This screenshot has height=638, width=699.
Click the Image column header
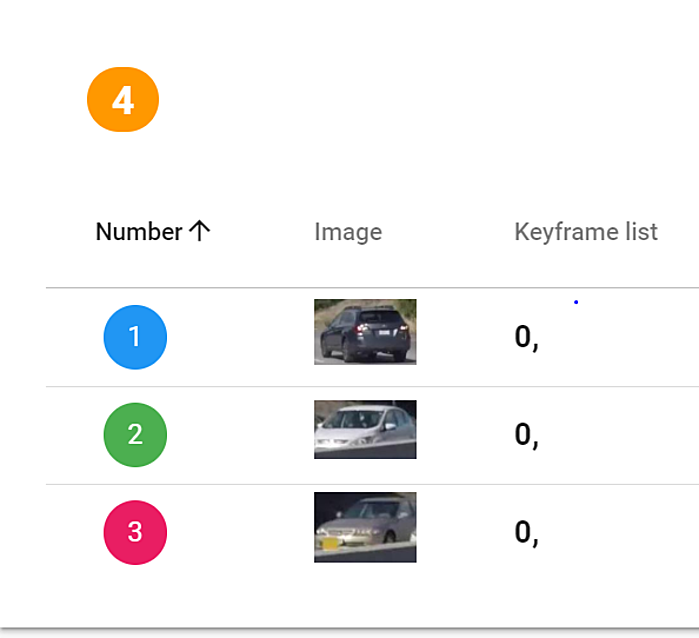pyautogui.click(x=348, y=232)
